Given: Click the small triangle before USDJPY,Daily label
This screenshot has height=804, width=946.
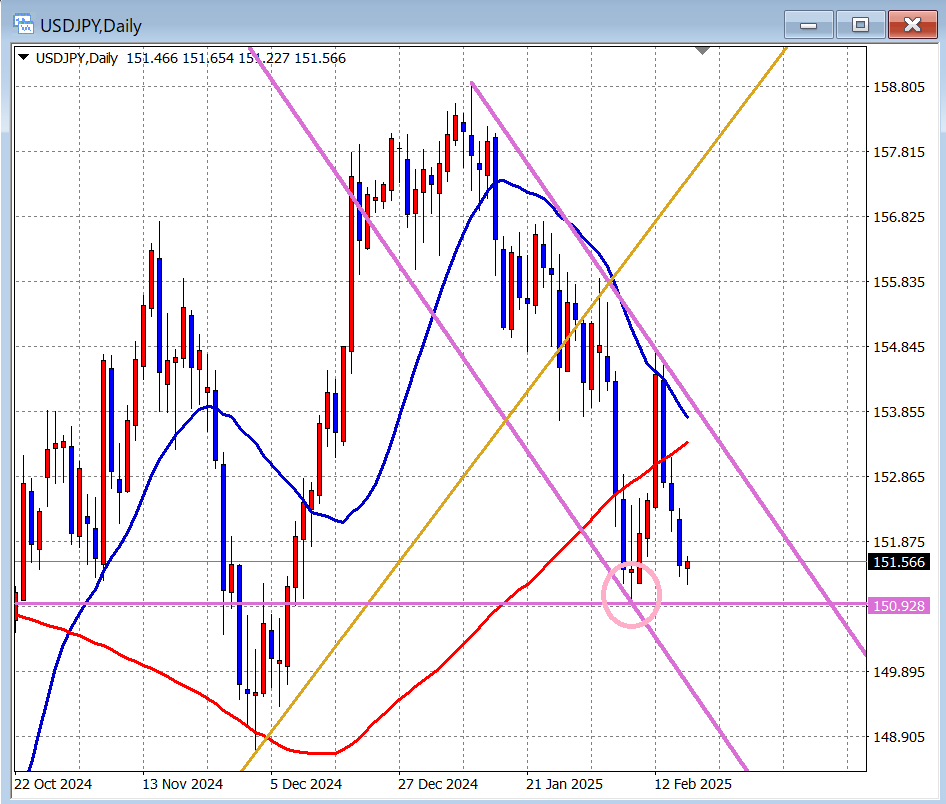Looking at the screenshot, I should 24,58.
